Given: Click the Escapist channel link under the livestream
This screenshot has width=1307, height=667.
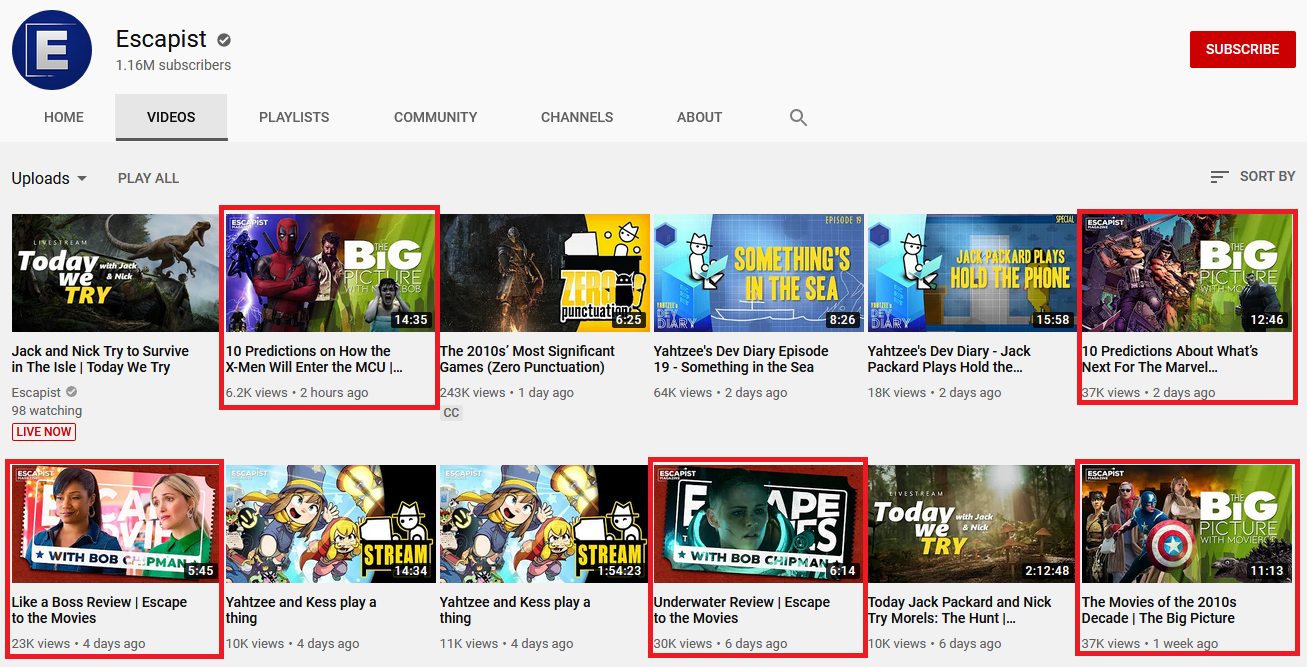Looking at the screenshot, I should coord(36,393).
